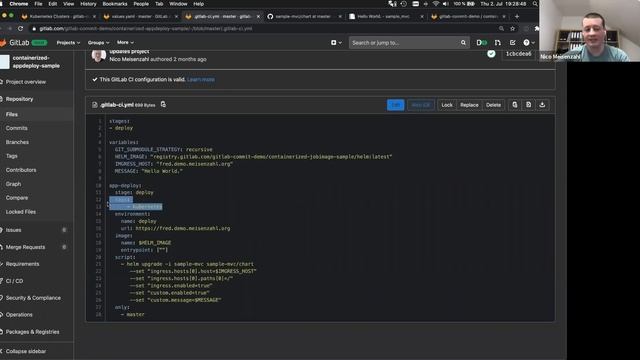Open the Bookmarks menu
The width and height of the screenshot is (640, 360).
115,4
